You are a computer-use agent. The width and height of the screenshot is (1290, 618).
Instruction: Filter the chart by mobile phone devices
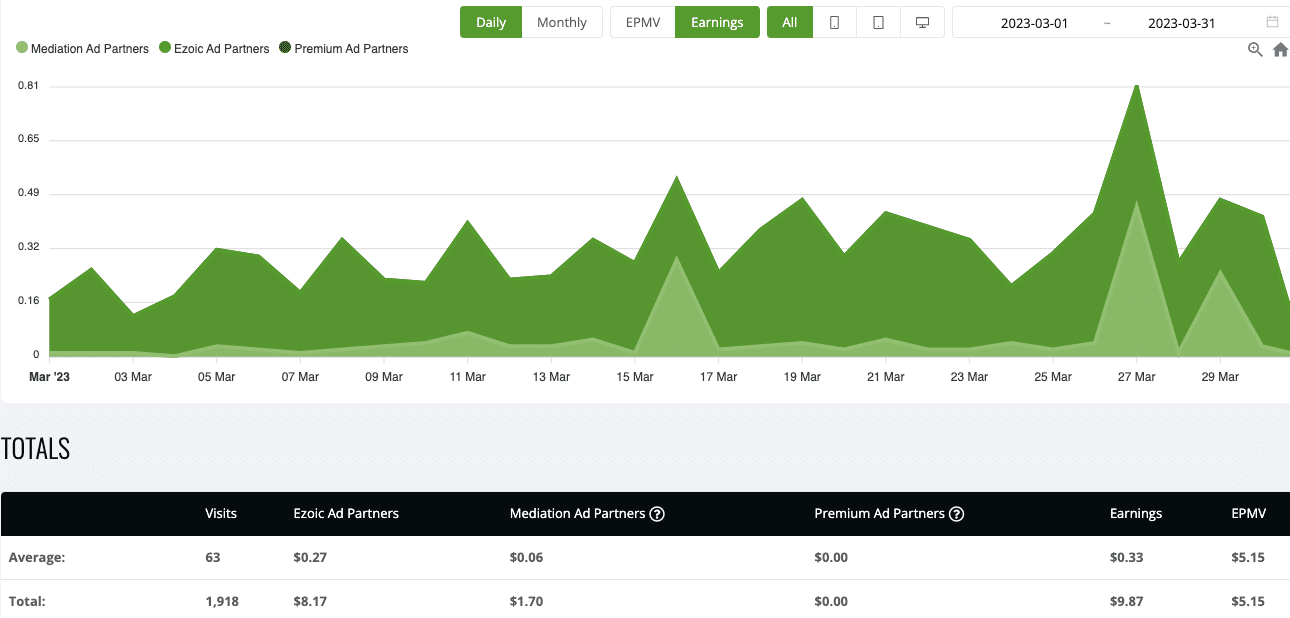[x=834, y=22]
